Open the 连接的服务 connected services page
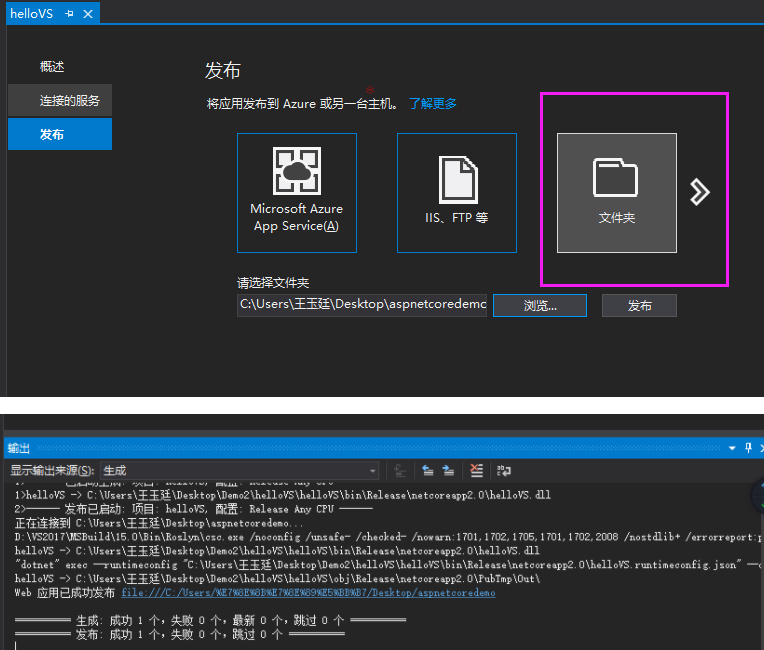The width and height of the screenshot is (764, 650). [x=60, y=100]
